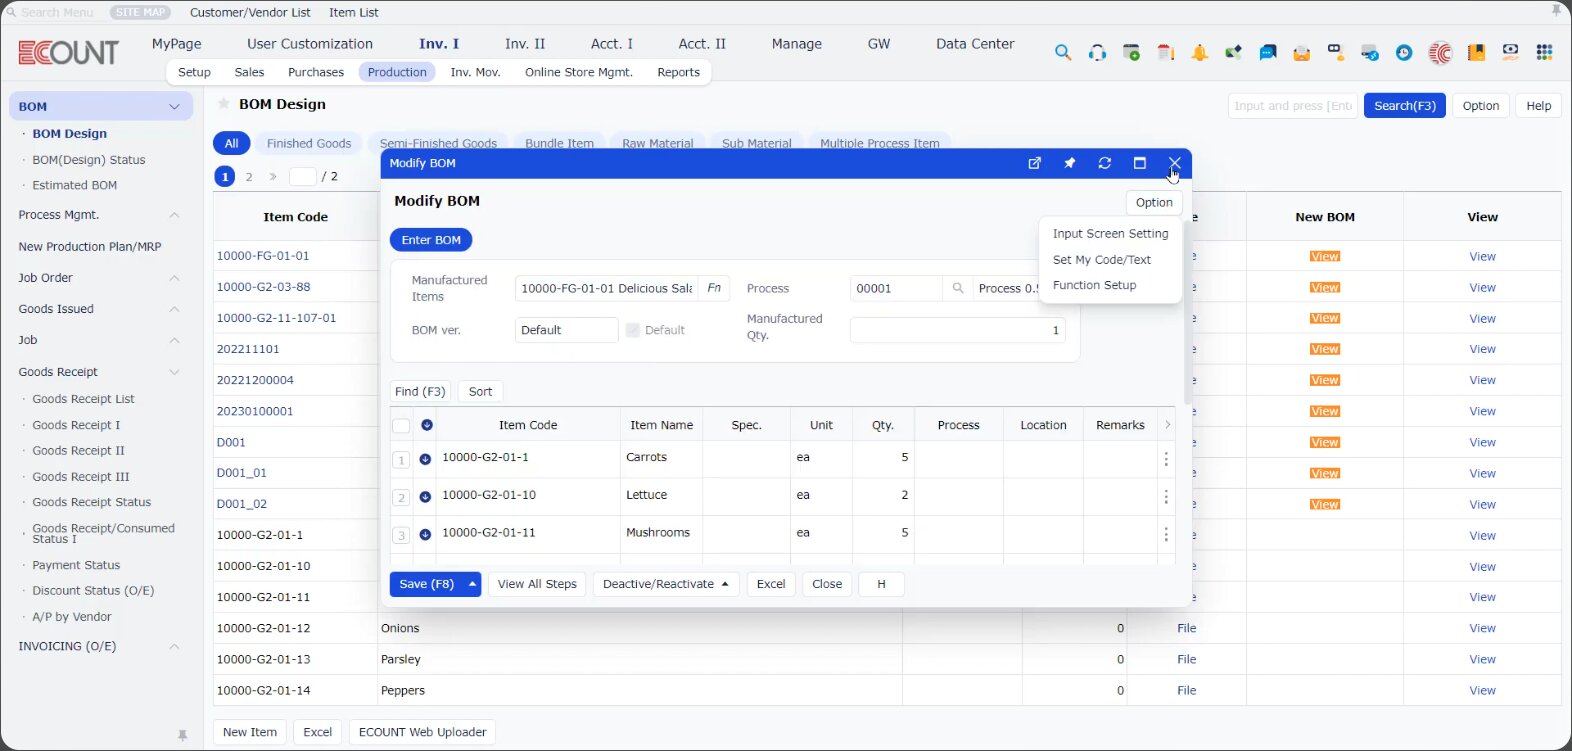
Task: Switch to the Finished Goods tab
Action: pyautogui.click(x=308, y=144)
